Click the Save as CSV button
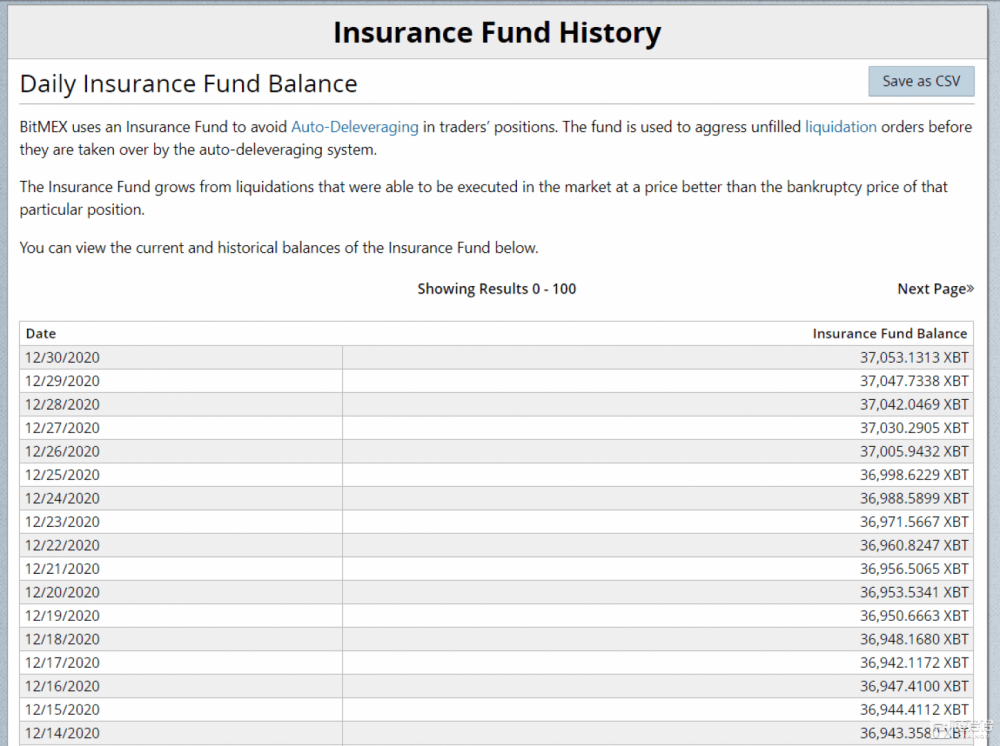This screenshot has height=746, width=1000. tap(921, 82)
